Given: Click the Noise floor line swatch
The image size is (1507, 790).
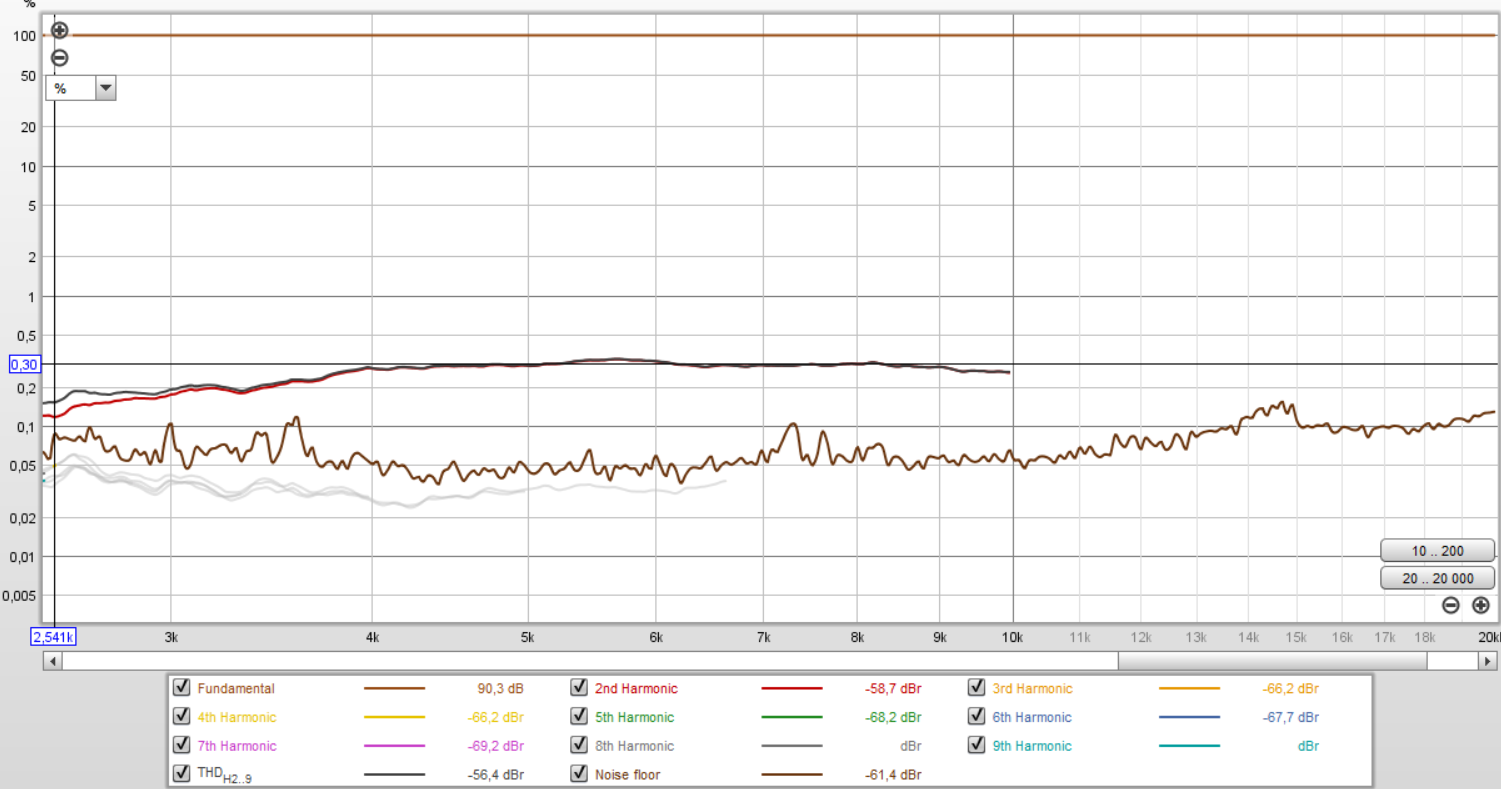Looking at the screenshot, I should coord(792,775).
